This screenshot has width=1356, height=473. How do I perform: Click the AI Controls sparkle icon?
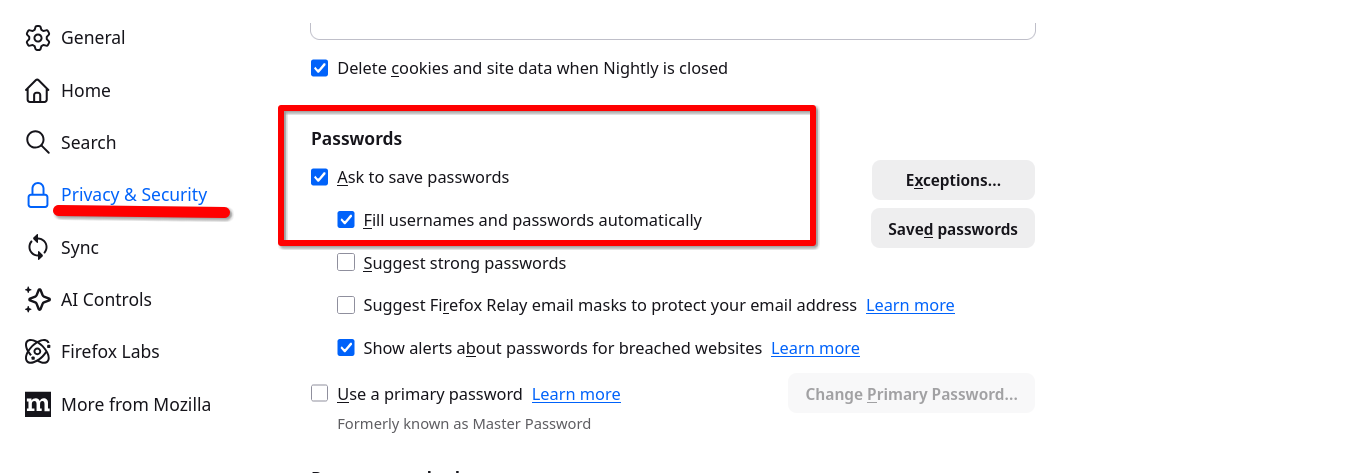pos(37,299)
